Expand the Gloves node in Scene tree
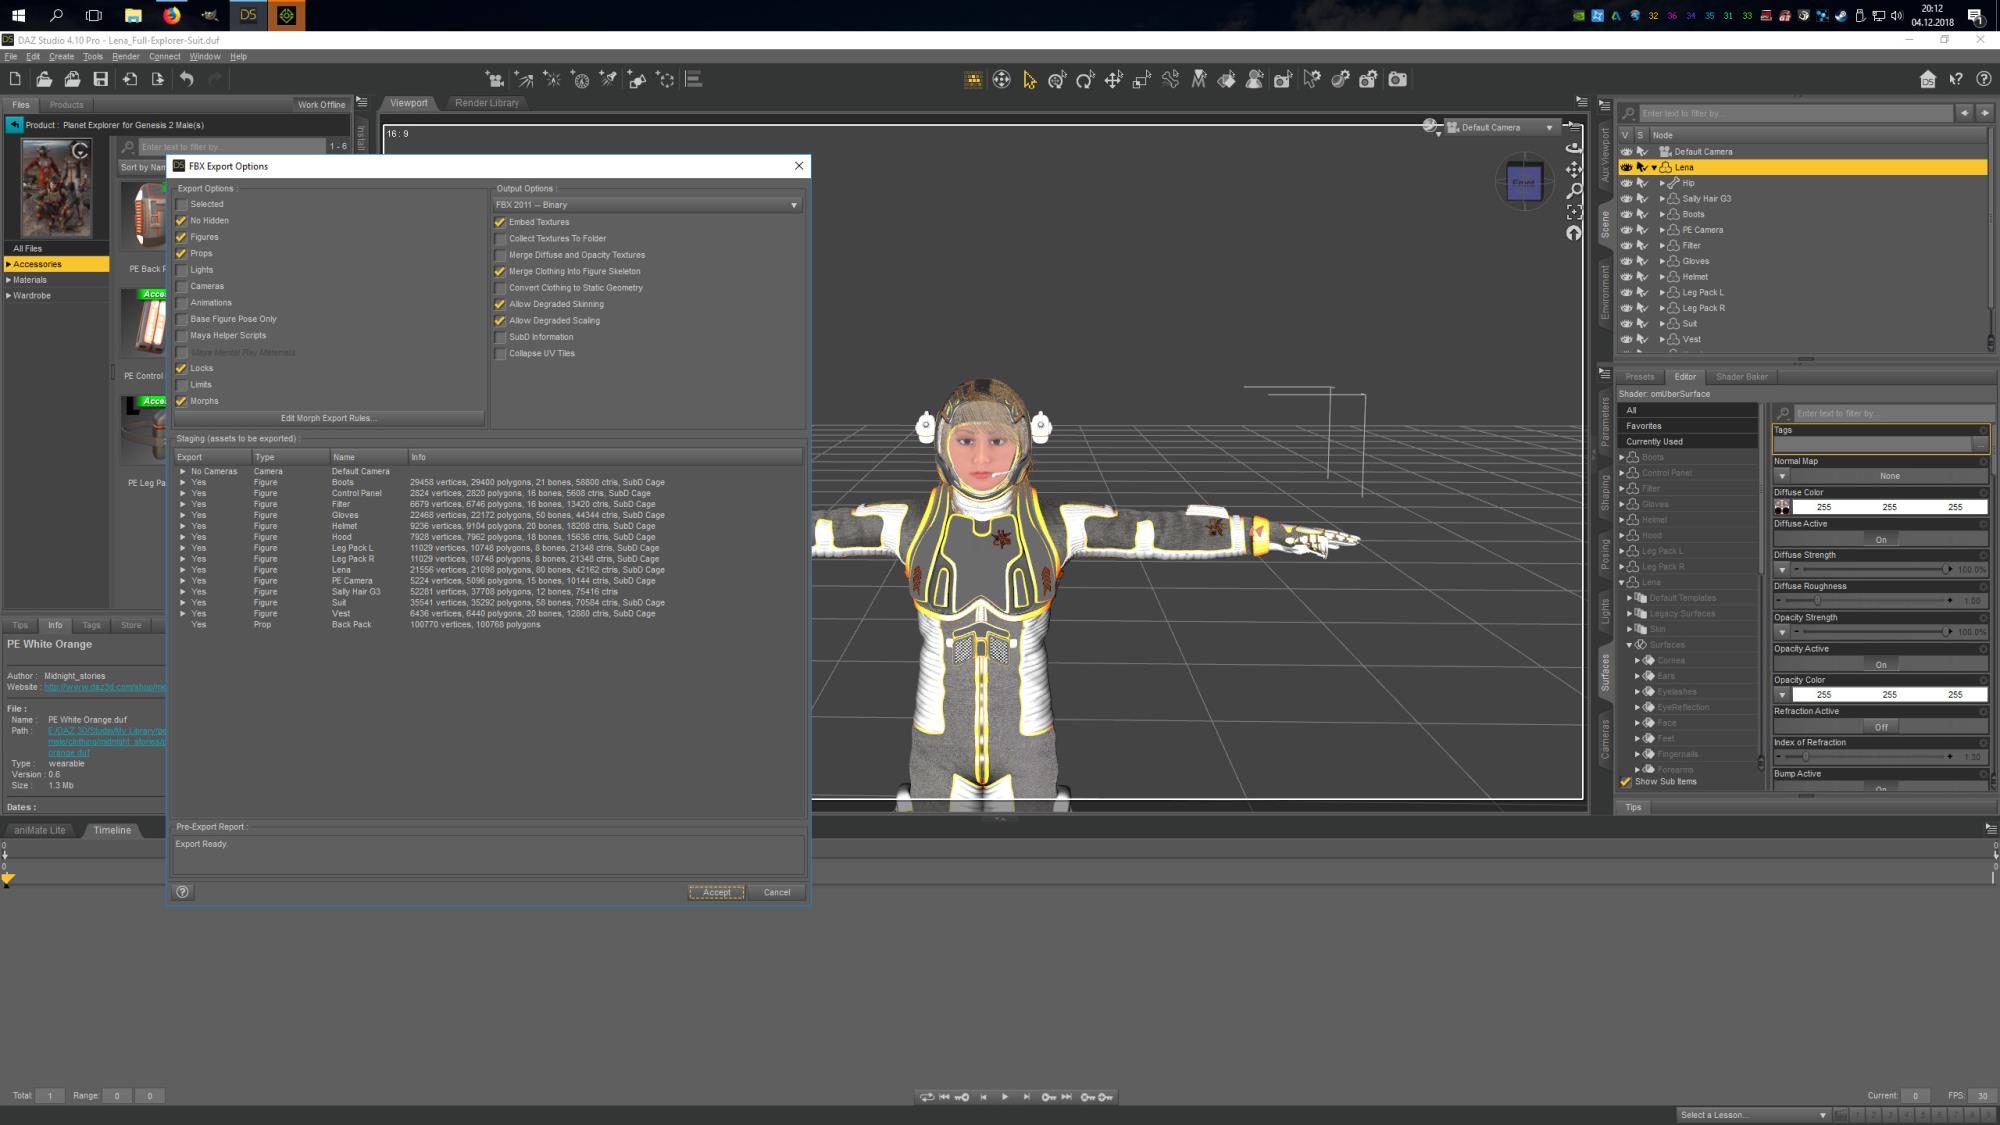Image resolution: width=2000 pixels, height=1125 pixels. tap(1662, 261)
